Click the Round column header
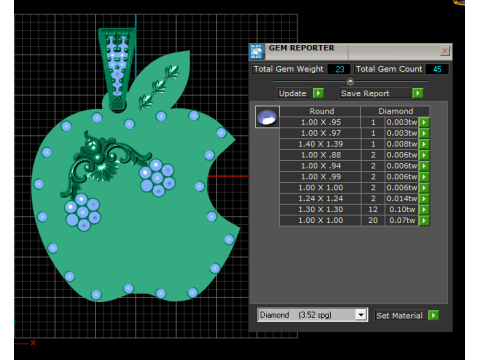Viewport: 480px width, 360px height. tap(321, 111)
